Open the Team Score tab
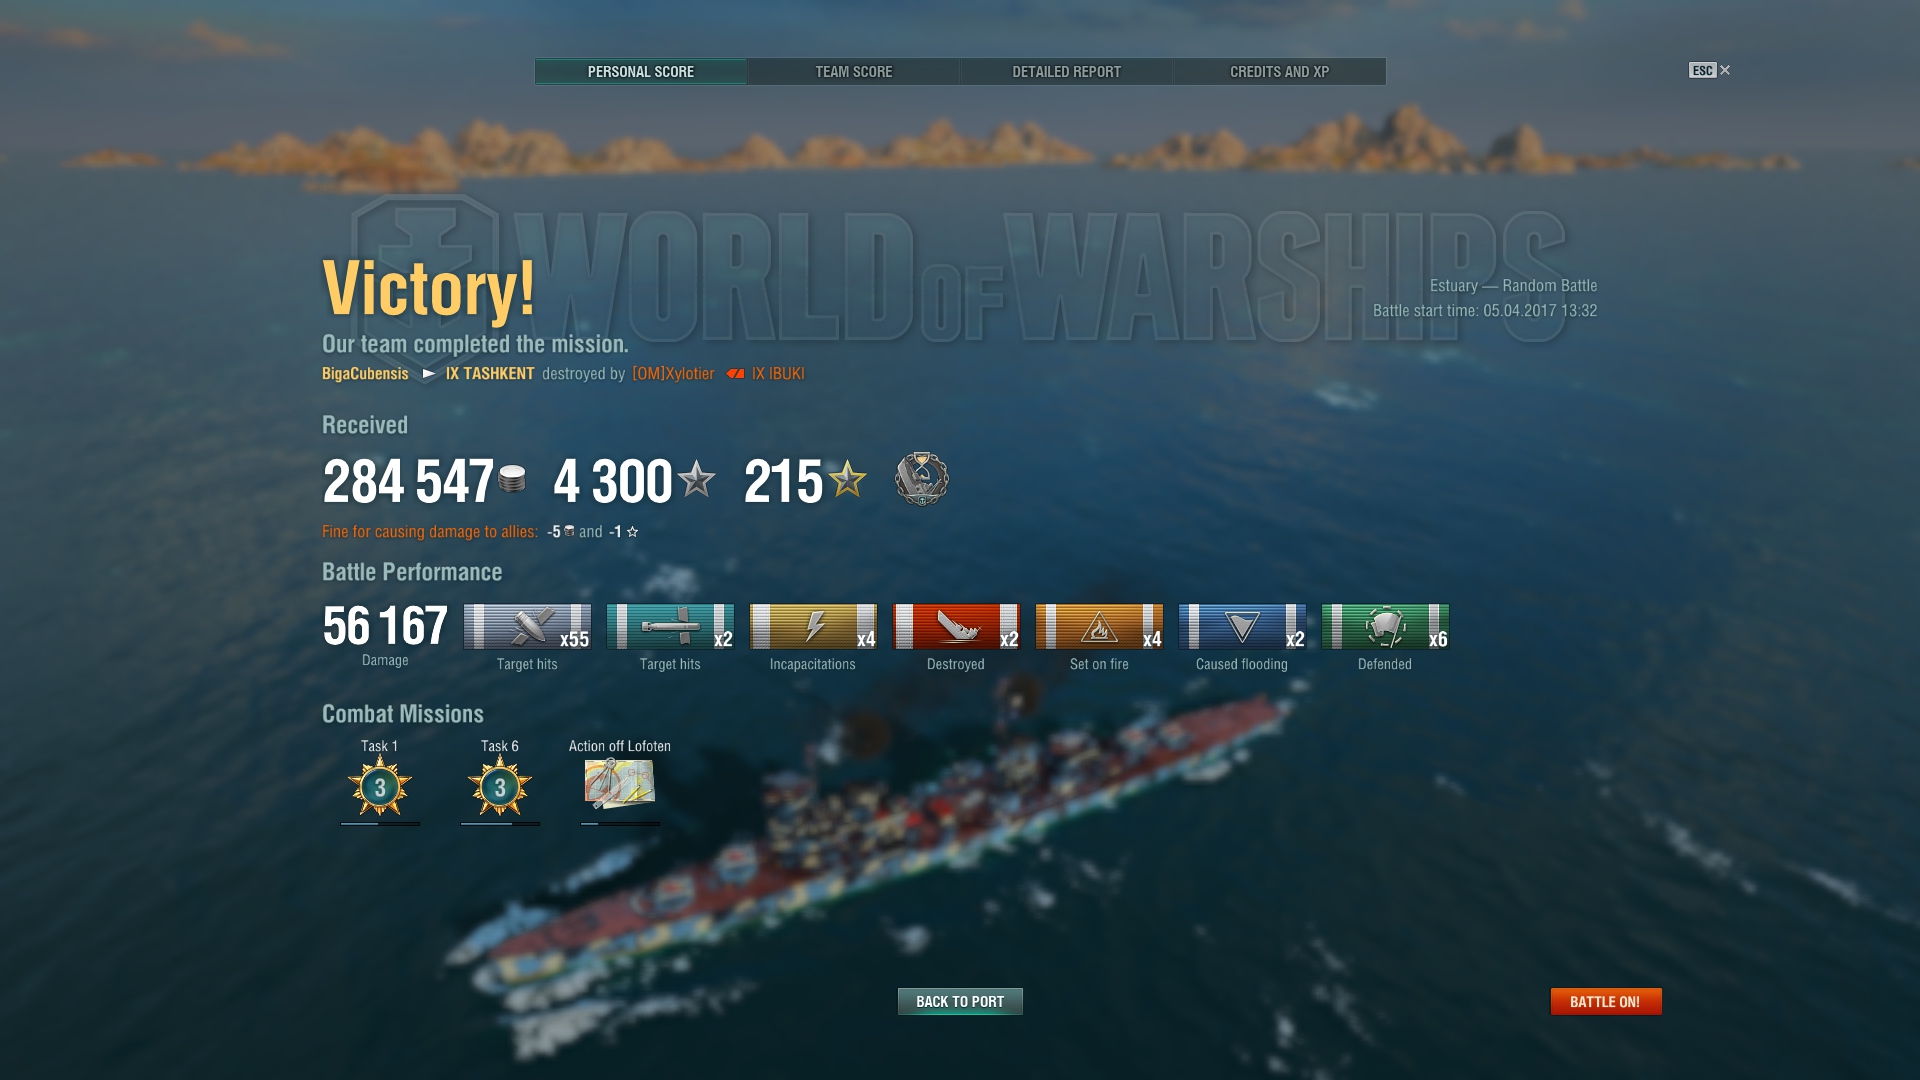The width and height of the screenshot is (1920, 1080). [x=853, y=72]
